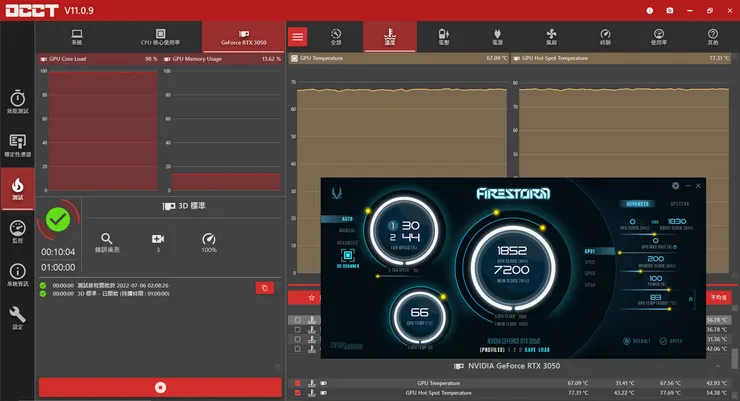Select AUTO fan mode in FireStorm

[347, 219]
